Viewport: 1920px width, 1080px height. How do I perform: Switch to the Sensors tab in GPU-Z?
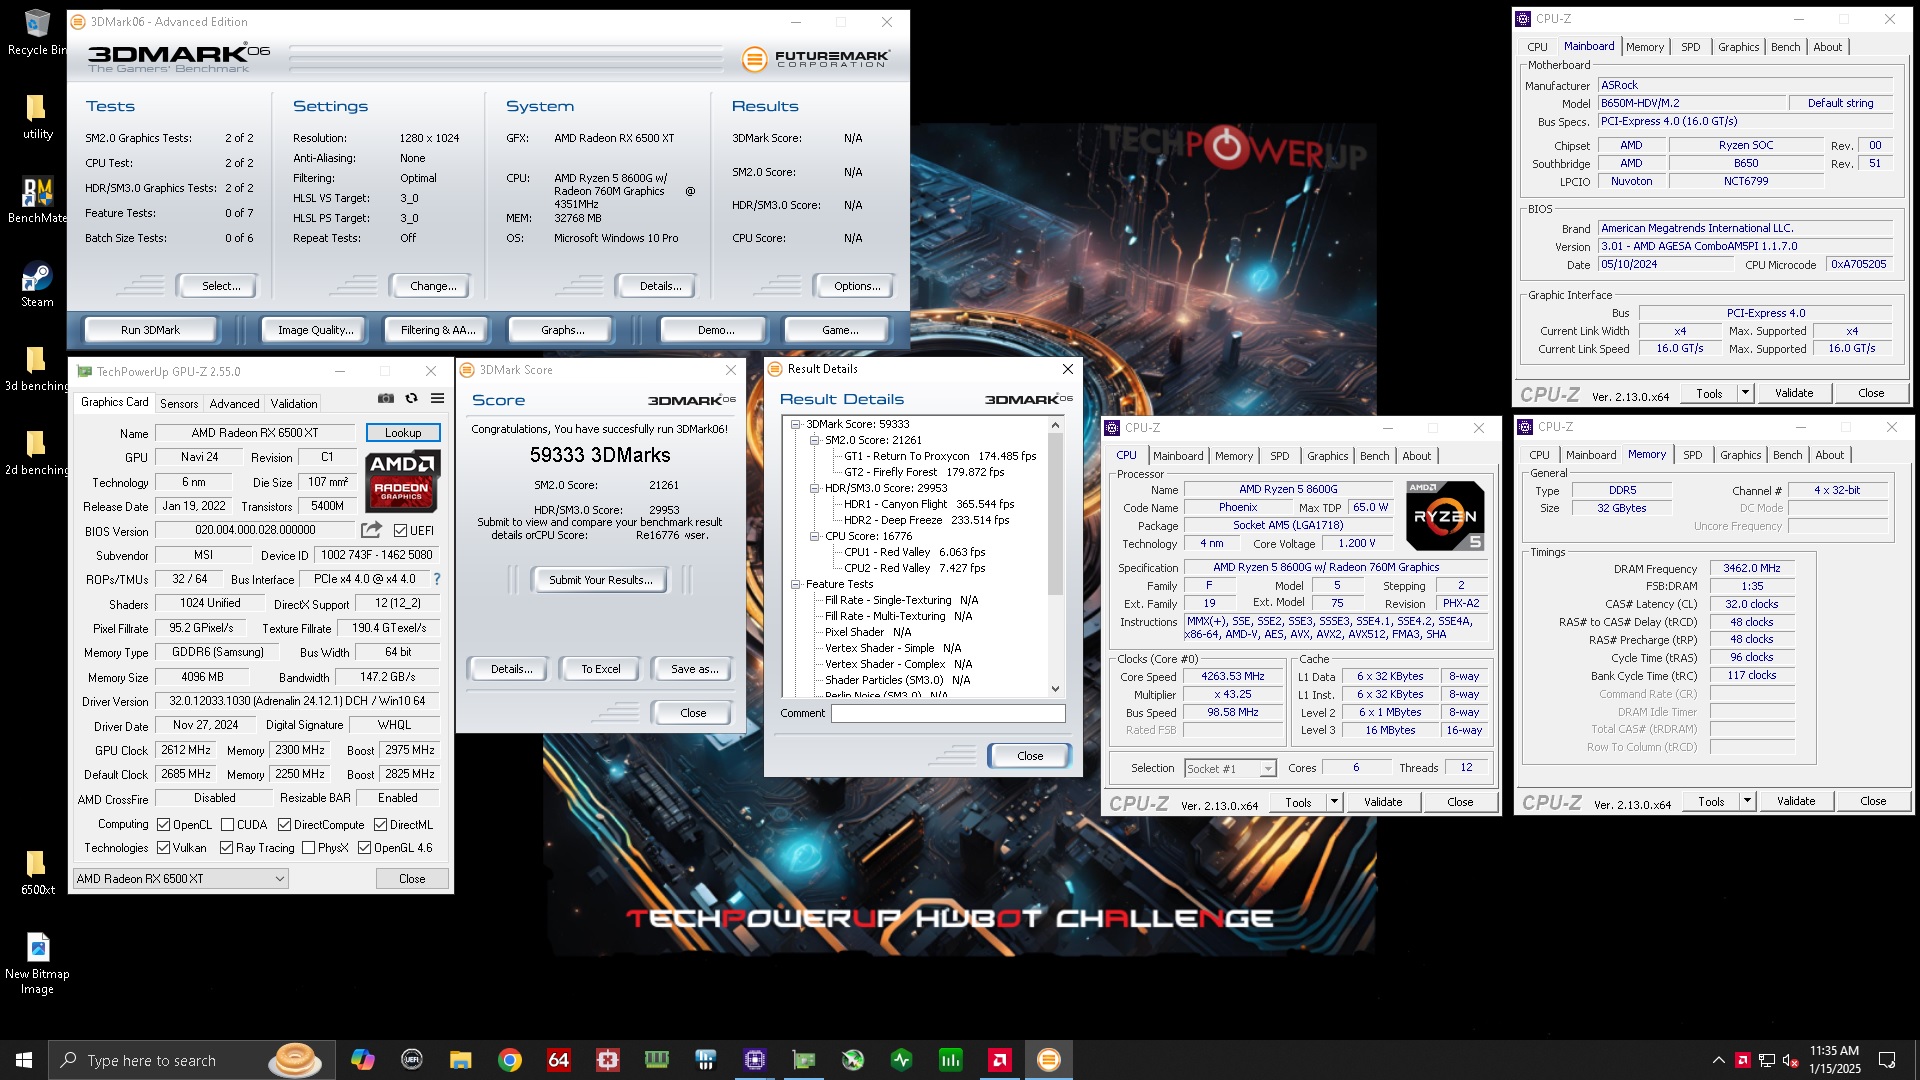[x=179, y=403]
